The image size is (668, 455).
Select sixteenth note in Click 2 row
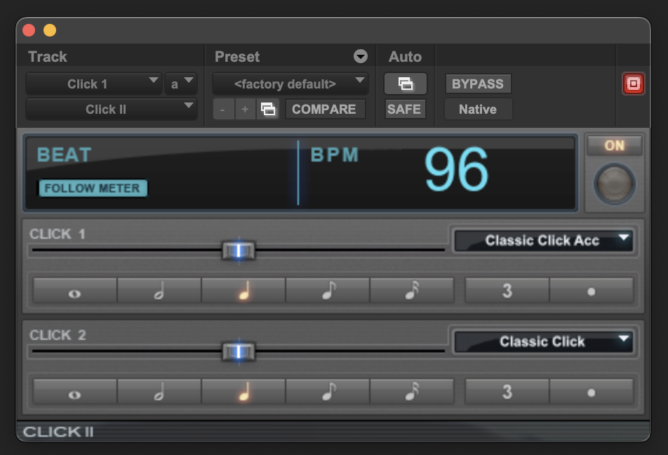click(x=412, y=392)
